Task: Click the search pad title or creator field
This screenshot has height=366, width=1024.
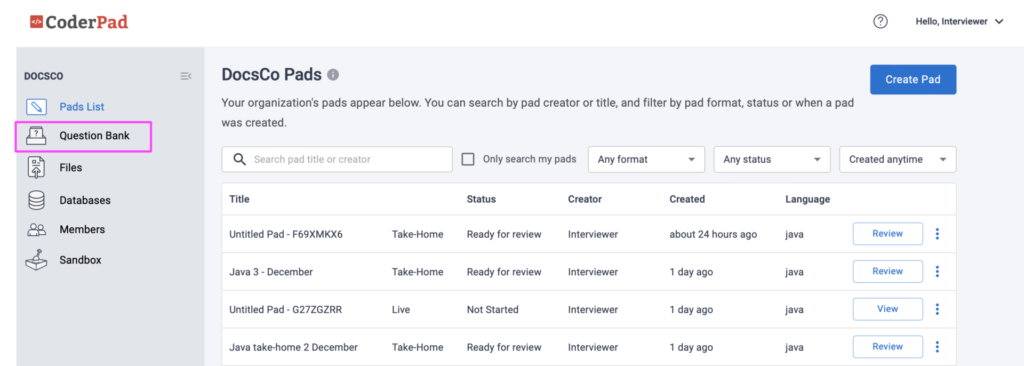Action: pos(337,159)
